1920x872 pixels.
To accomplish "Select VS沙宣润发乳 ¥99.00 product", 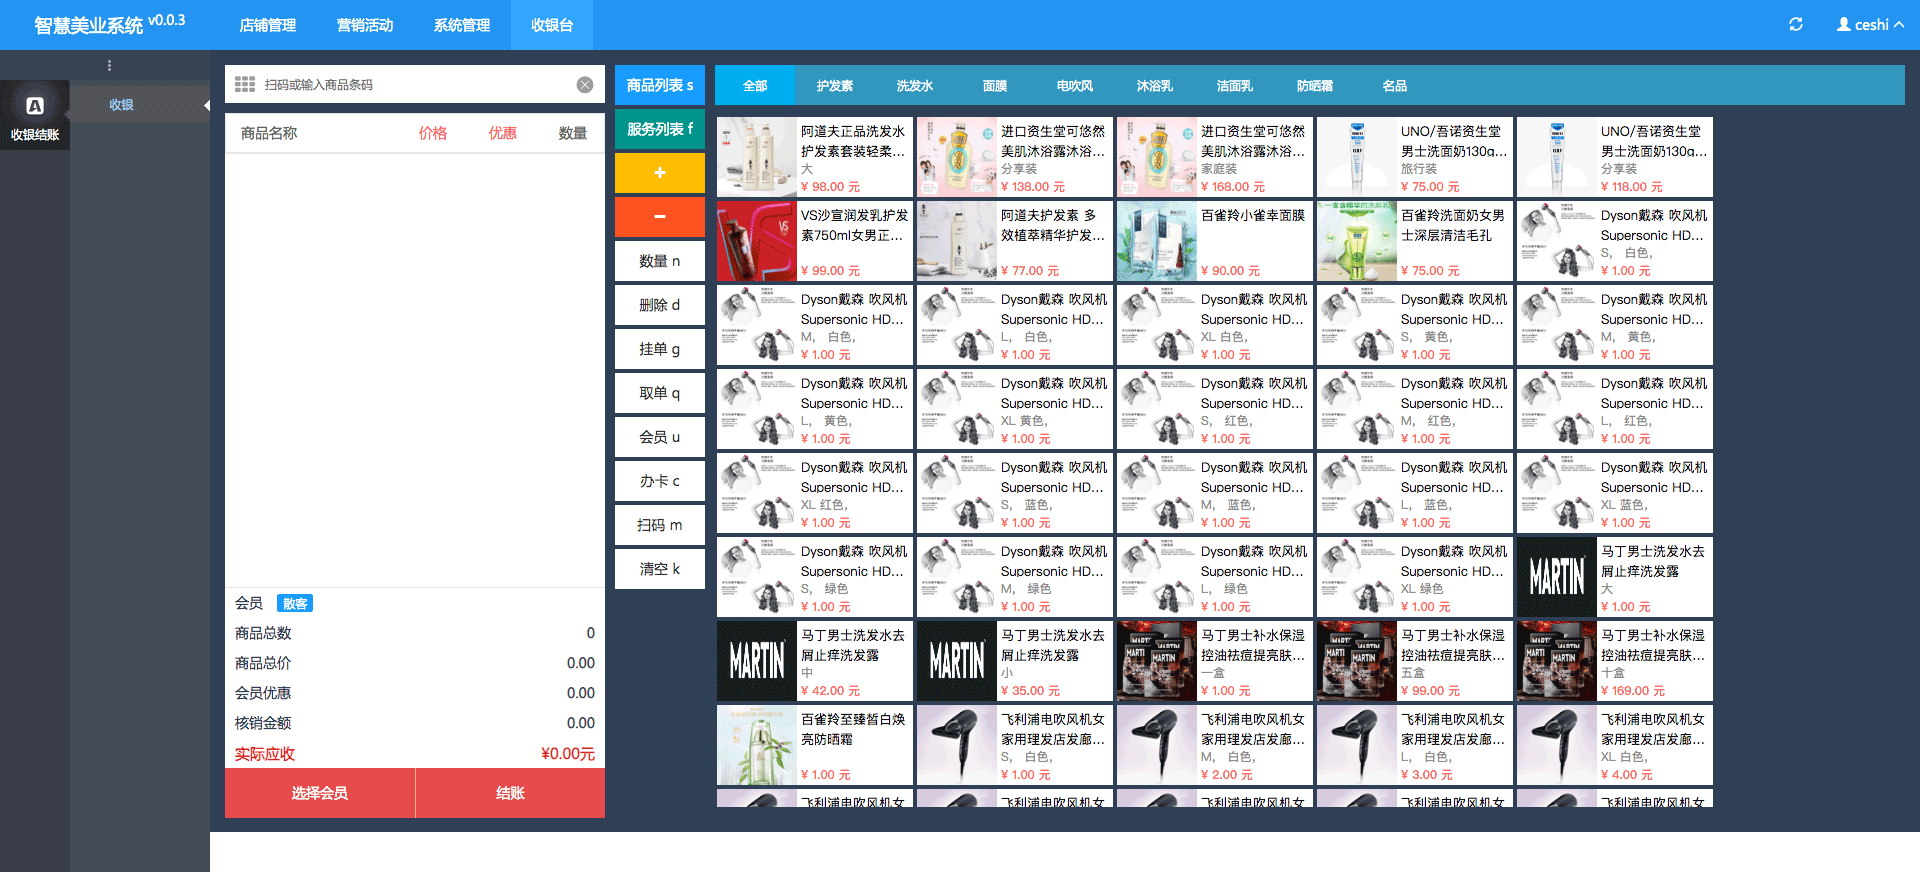I will [815, 241].
